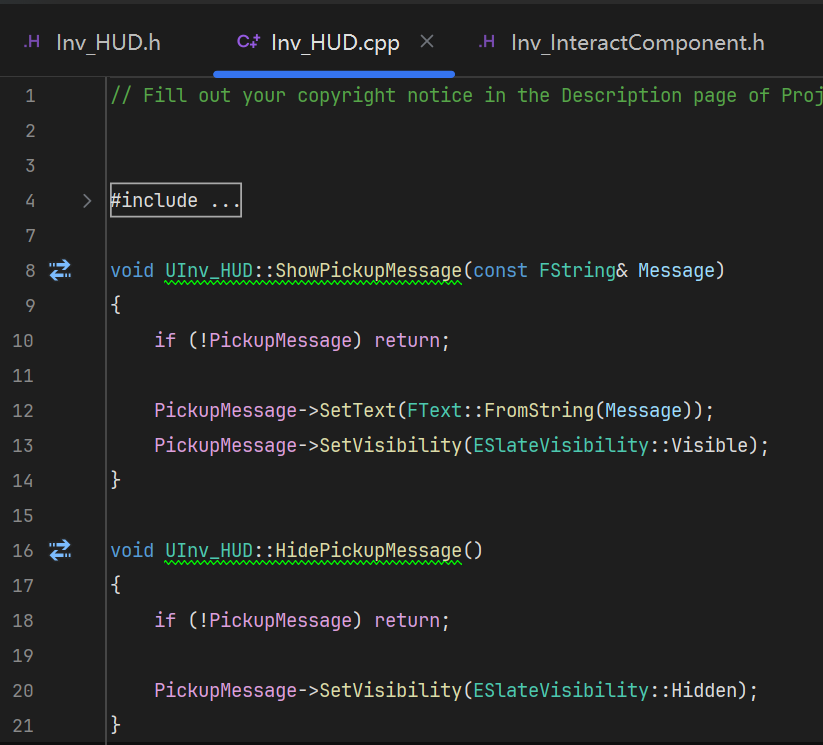Click line number 16 in the gutter

point(23,550)
